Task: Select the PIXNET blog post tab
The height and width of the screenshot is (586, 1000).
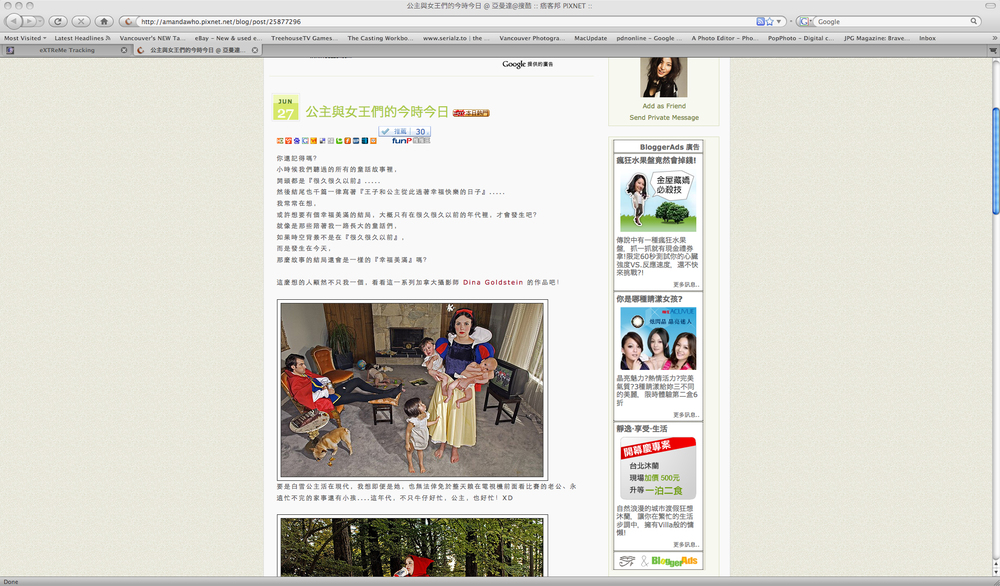Action: coord(197,50)
